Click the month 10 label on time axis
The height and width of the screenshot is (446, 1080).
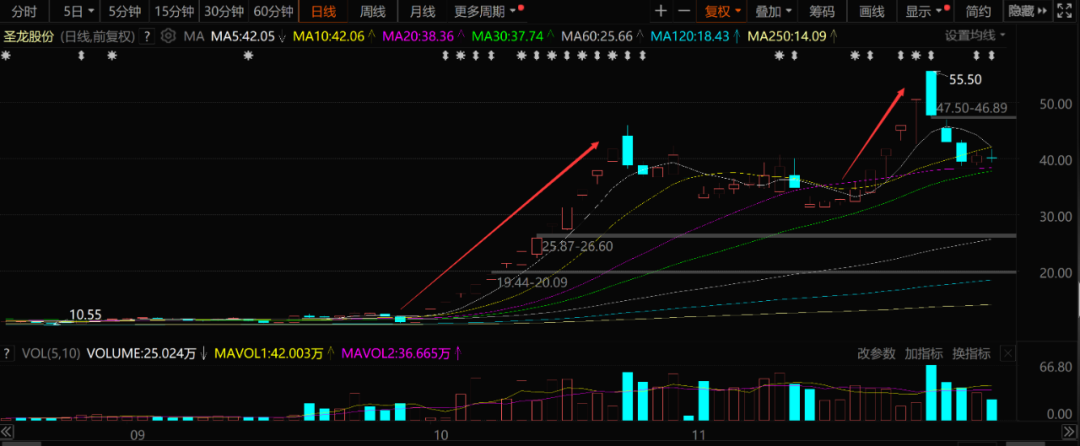point(441,435)
